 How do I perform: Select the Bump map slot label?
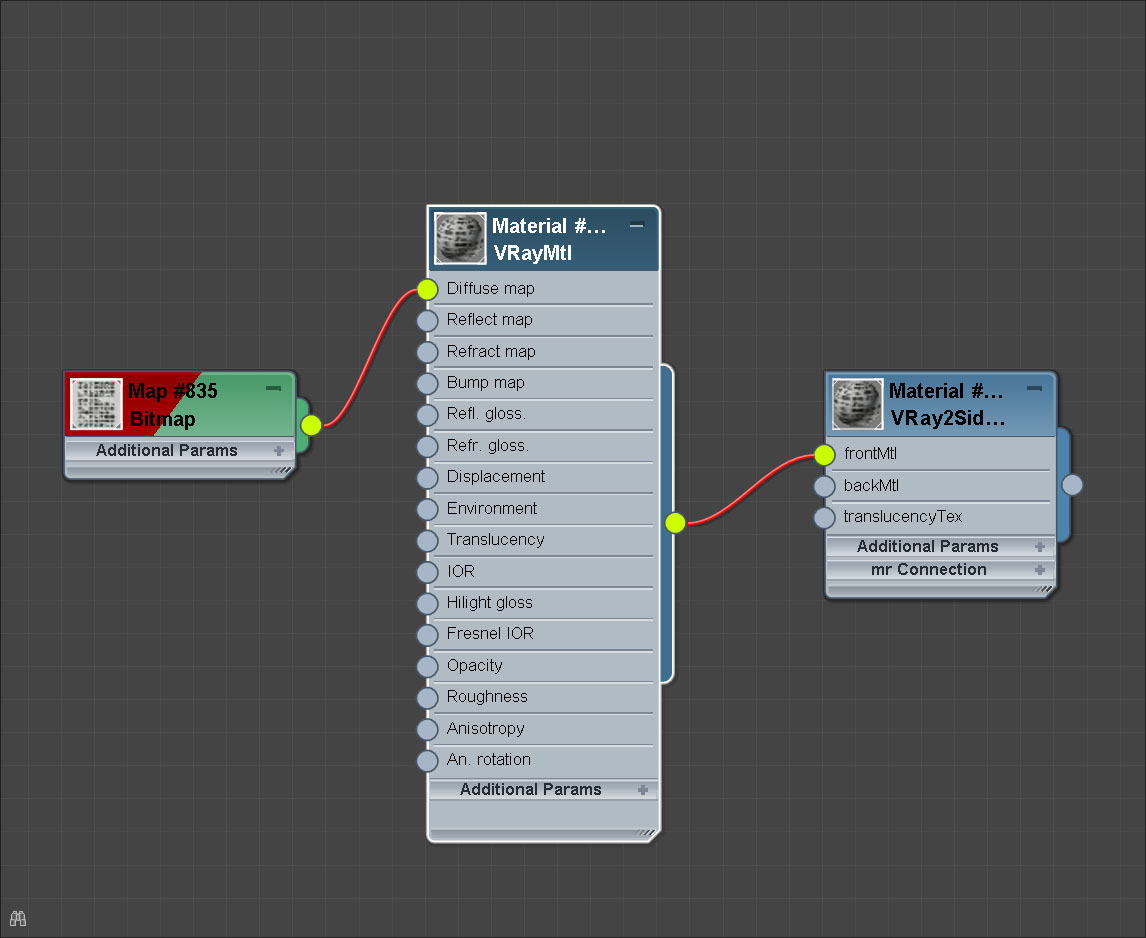pyautogui.click(x=485, y=382)
